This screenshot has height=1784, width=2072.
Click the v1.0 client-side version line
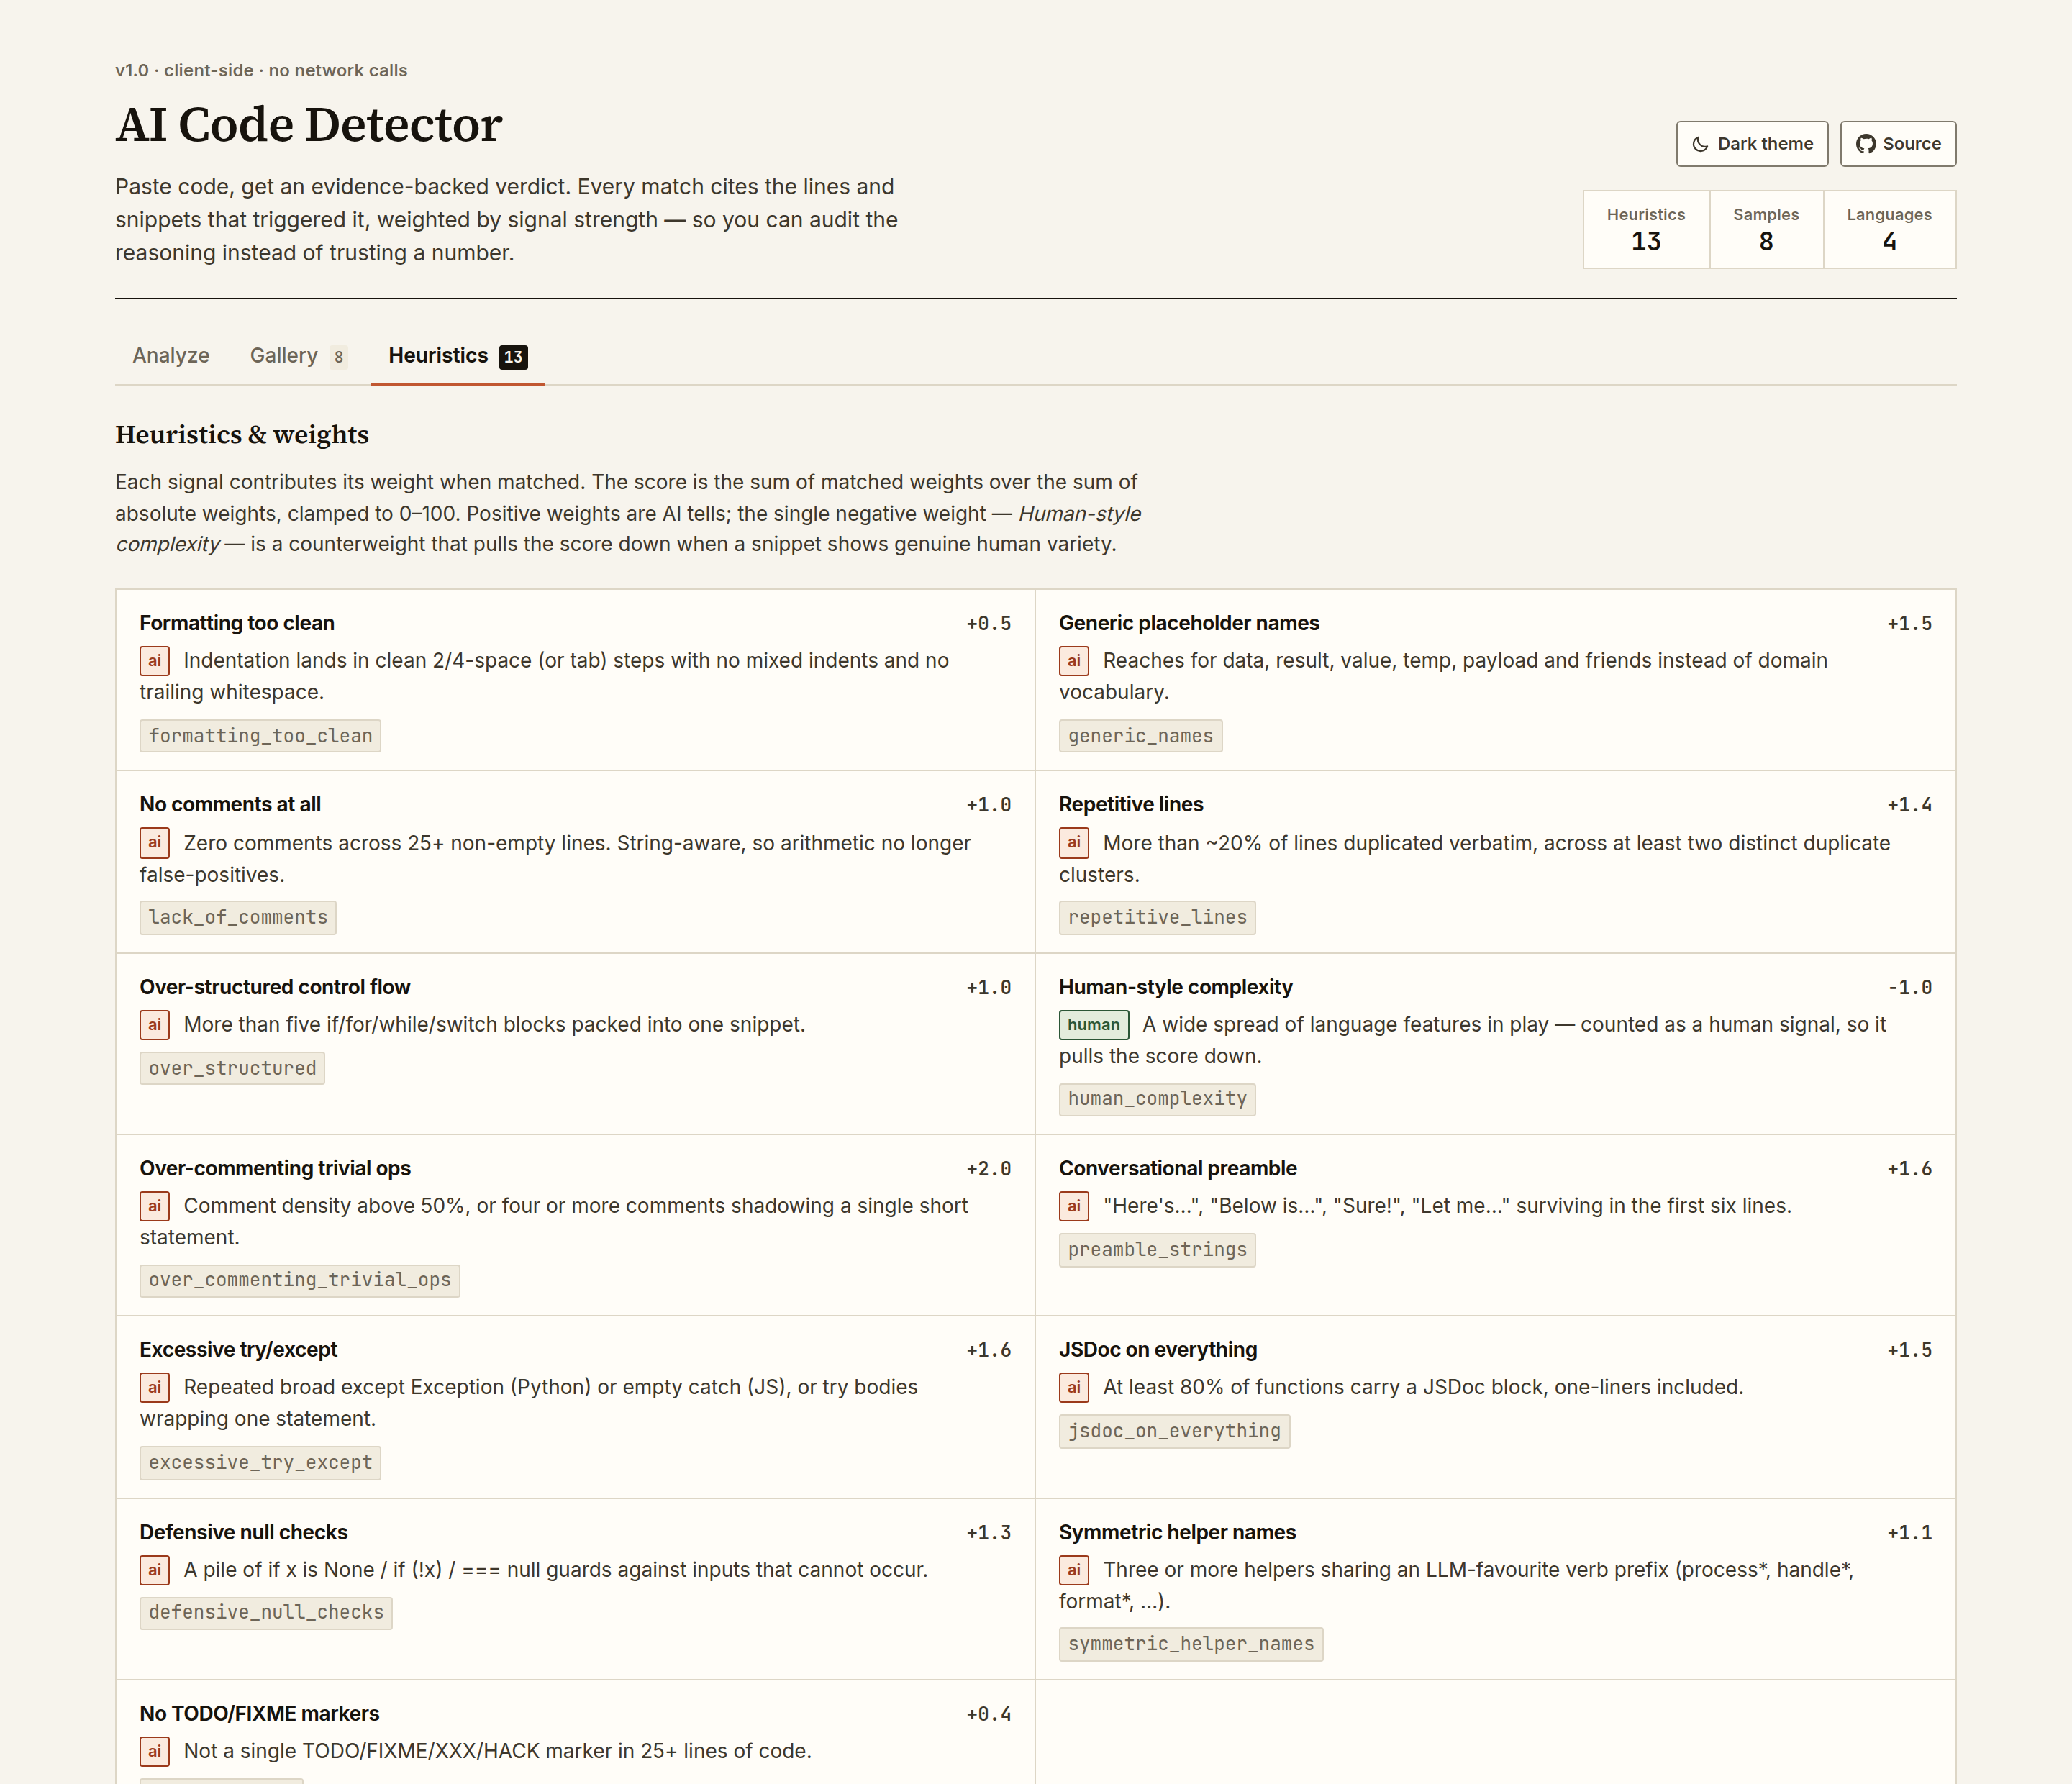point(261,70)
